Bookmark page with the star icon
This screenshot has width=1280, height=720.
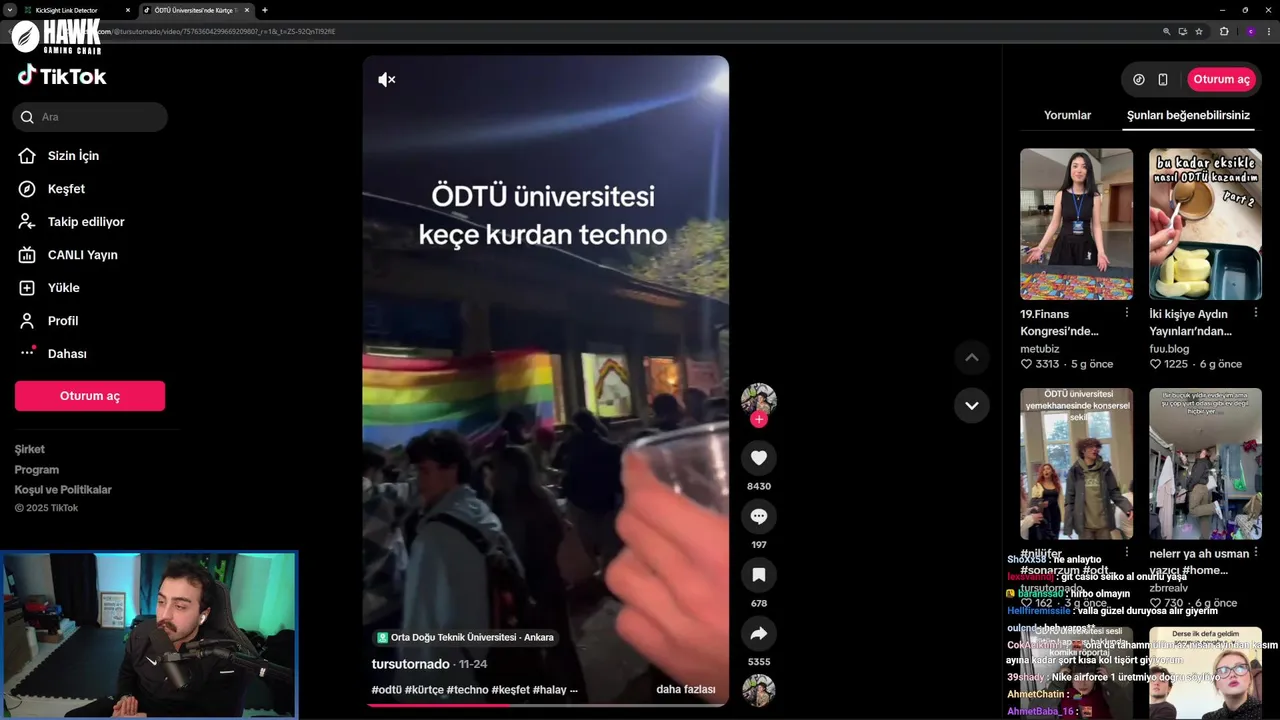click(1199, 31)
